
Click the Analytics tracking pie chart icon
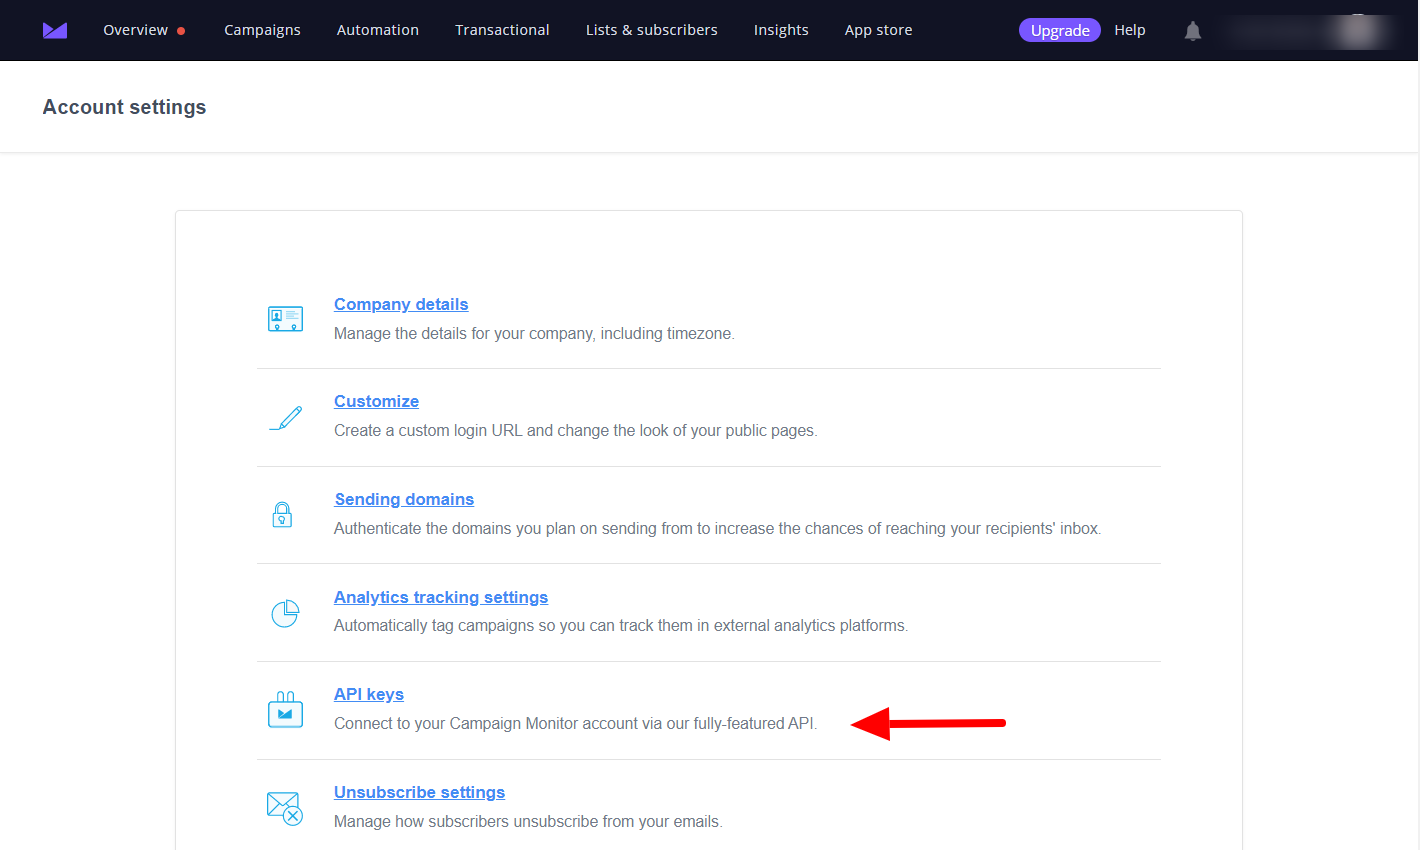(x=285, y=612)
